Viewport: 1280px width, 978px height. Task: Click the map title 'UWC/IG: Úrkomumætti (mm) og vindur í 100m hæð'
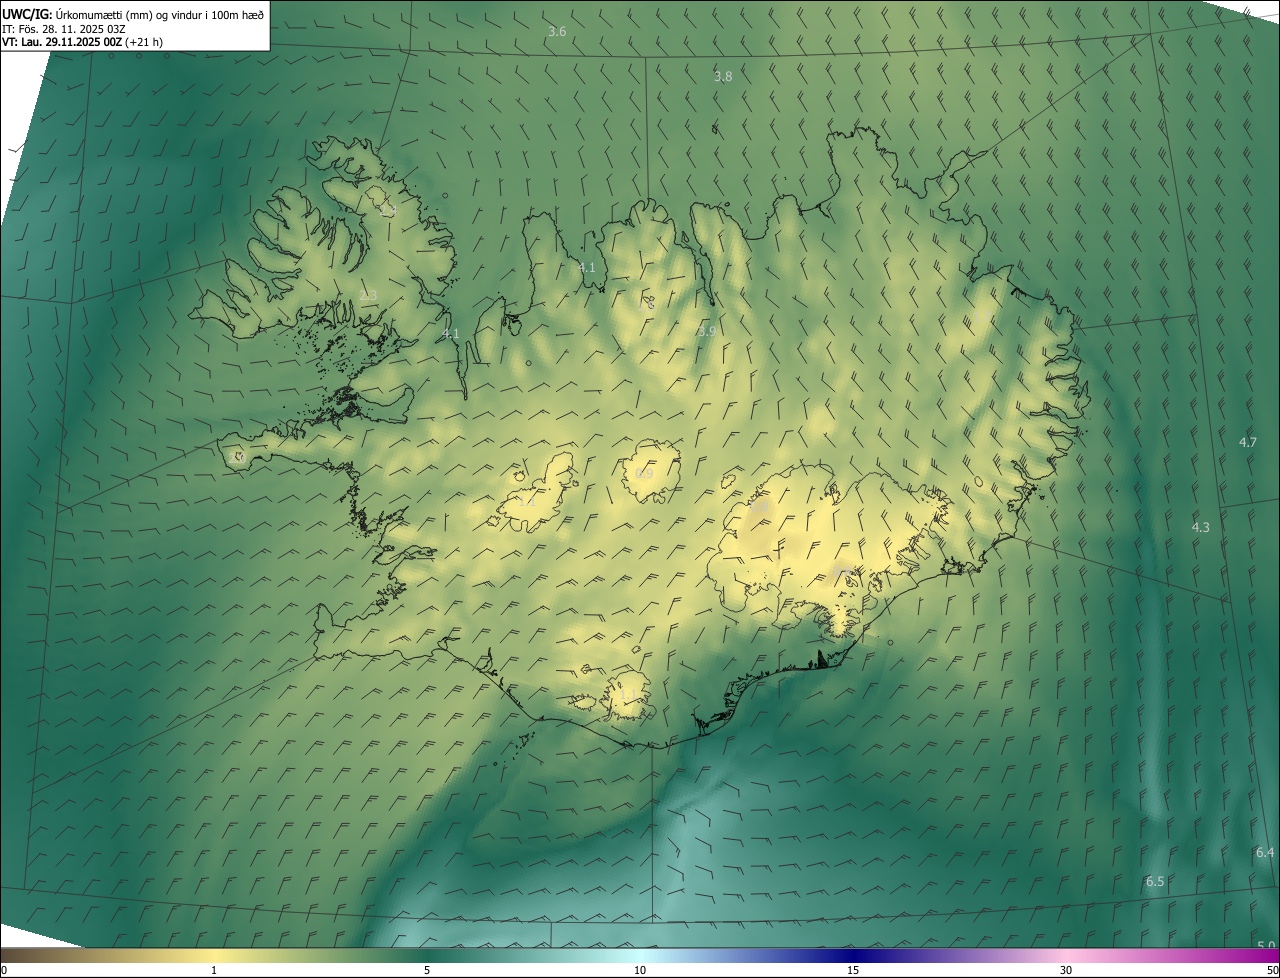tap(133, 14)
